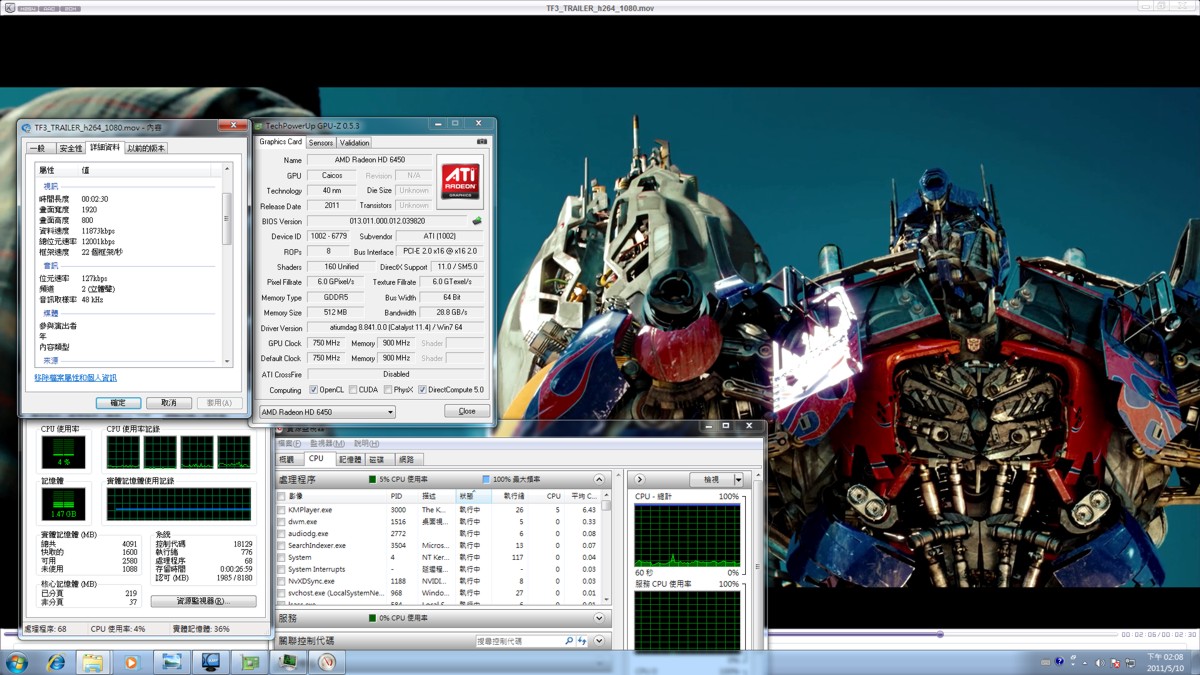The width and height of the screenshot is (1200, 675).
Task: Toggle the PhysX checkbox in GPU-Z
Action: [x=388, y=390]
